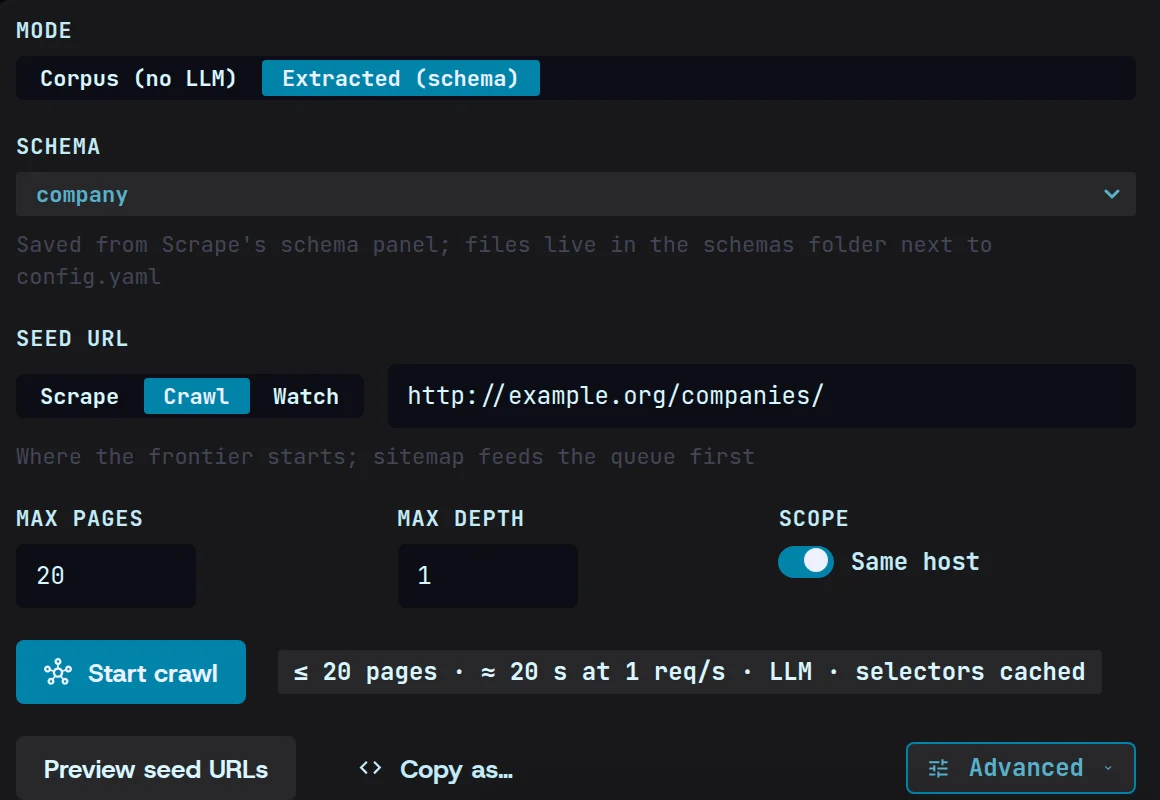Select Extracted (schema) mode
The height and width of the screenshot is (800, 1160).
point(400,78)
